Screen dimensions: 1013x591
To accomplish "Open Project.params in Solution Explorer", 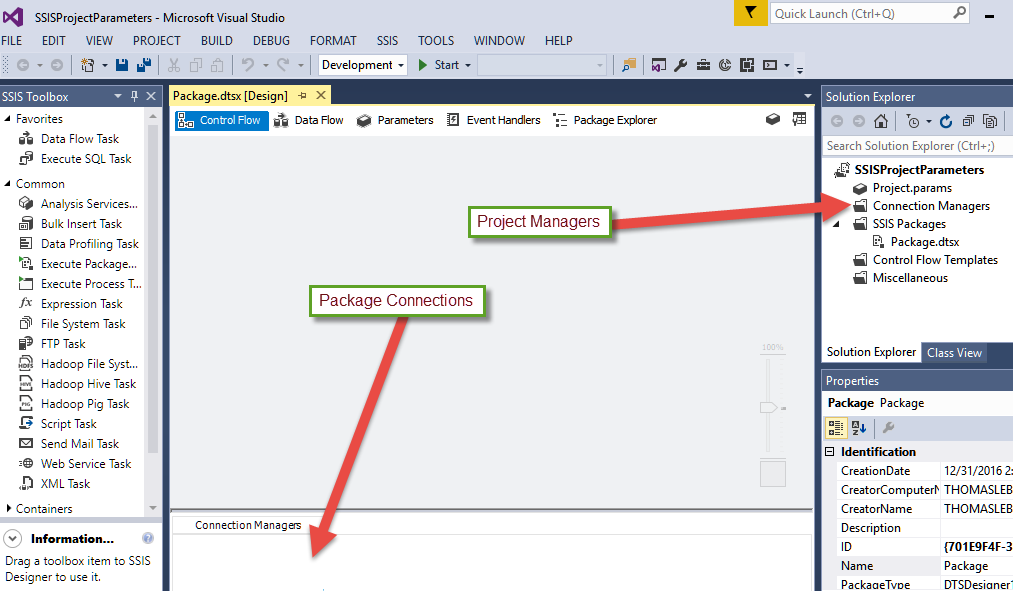I will pyautogui.click(x=912, y=188).
